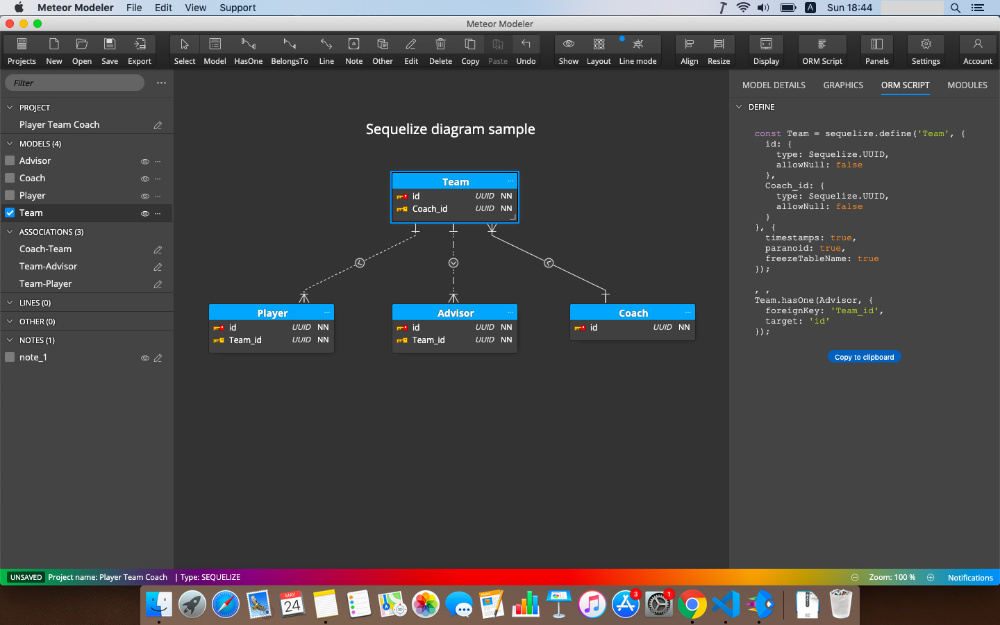Click Copy to clipboard

[864, 357]
